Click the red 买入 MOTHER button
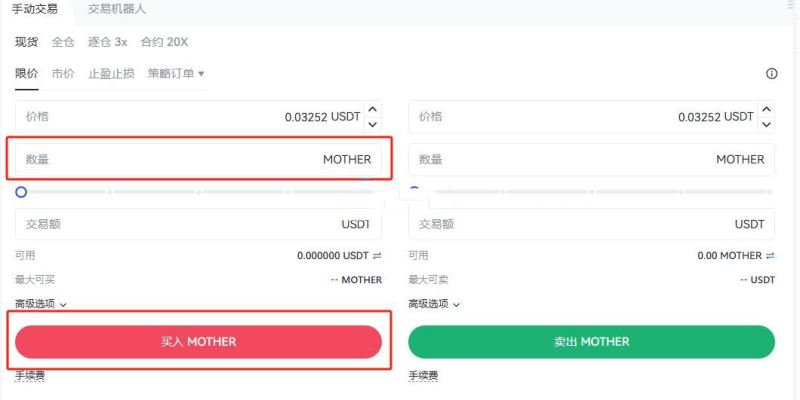 [198, 342]
